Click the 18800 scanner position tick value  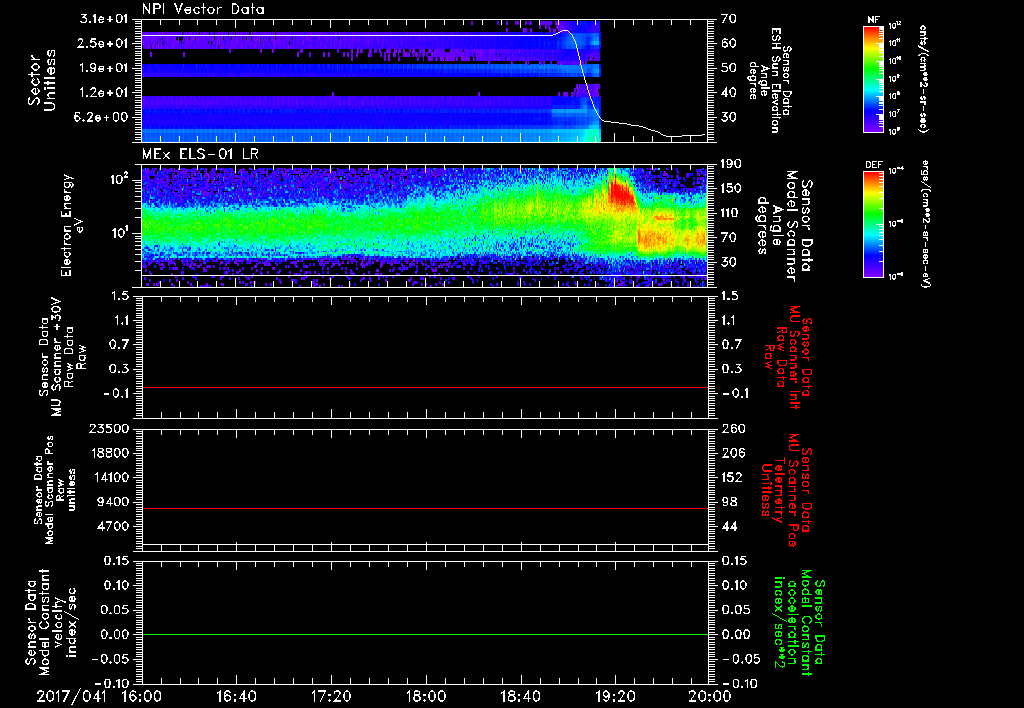tap(109, 453)
